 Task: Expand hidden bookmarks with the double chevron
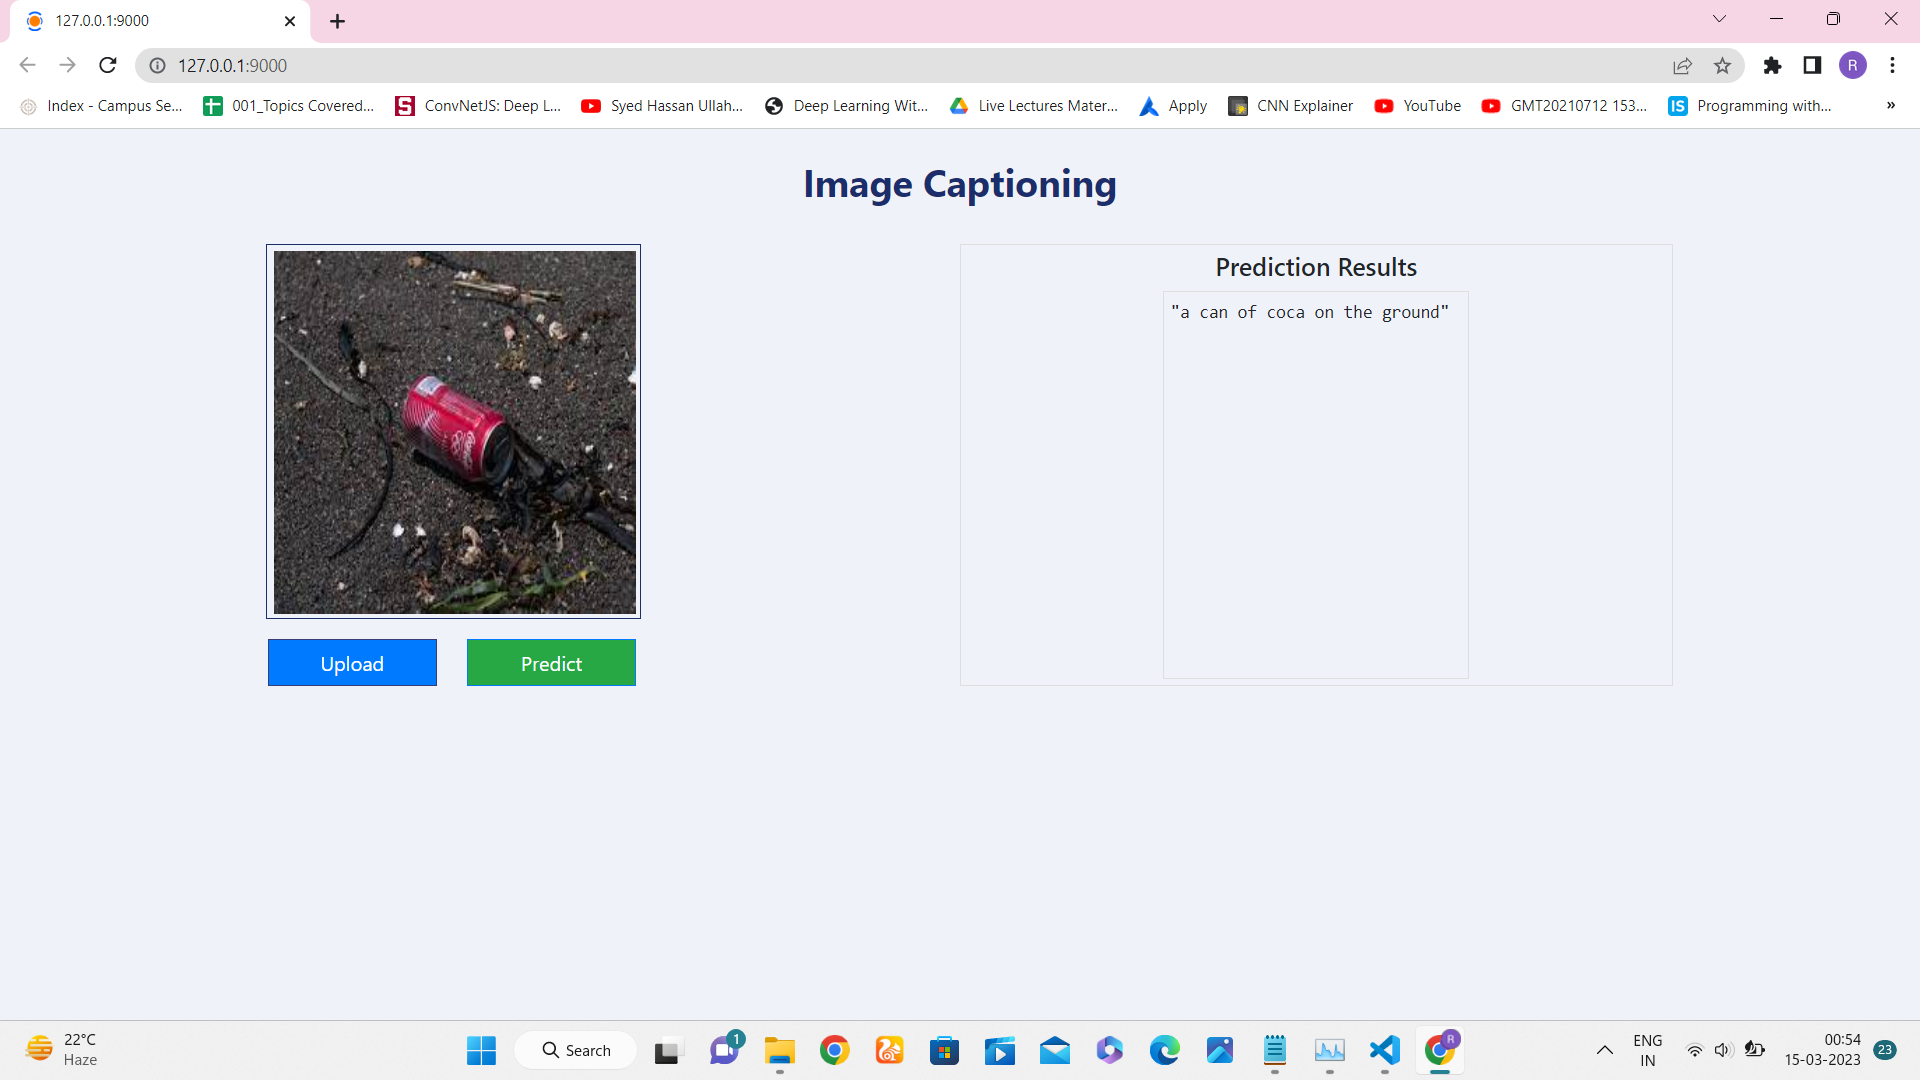point(1891,105)
